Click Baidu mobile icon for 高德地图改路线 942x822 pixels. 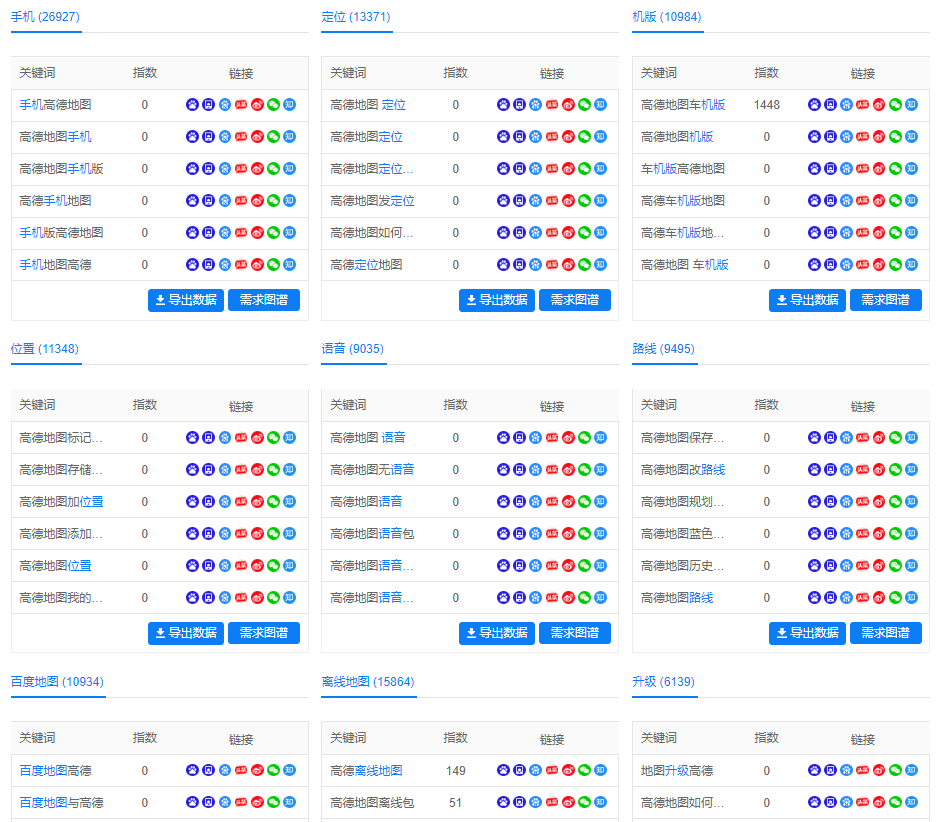pos(830,469)
